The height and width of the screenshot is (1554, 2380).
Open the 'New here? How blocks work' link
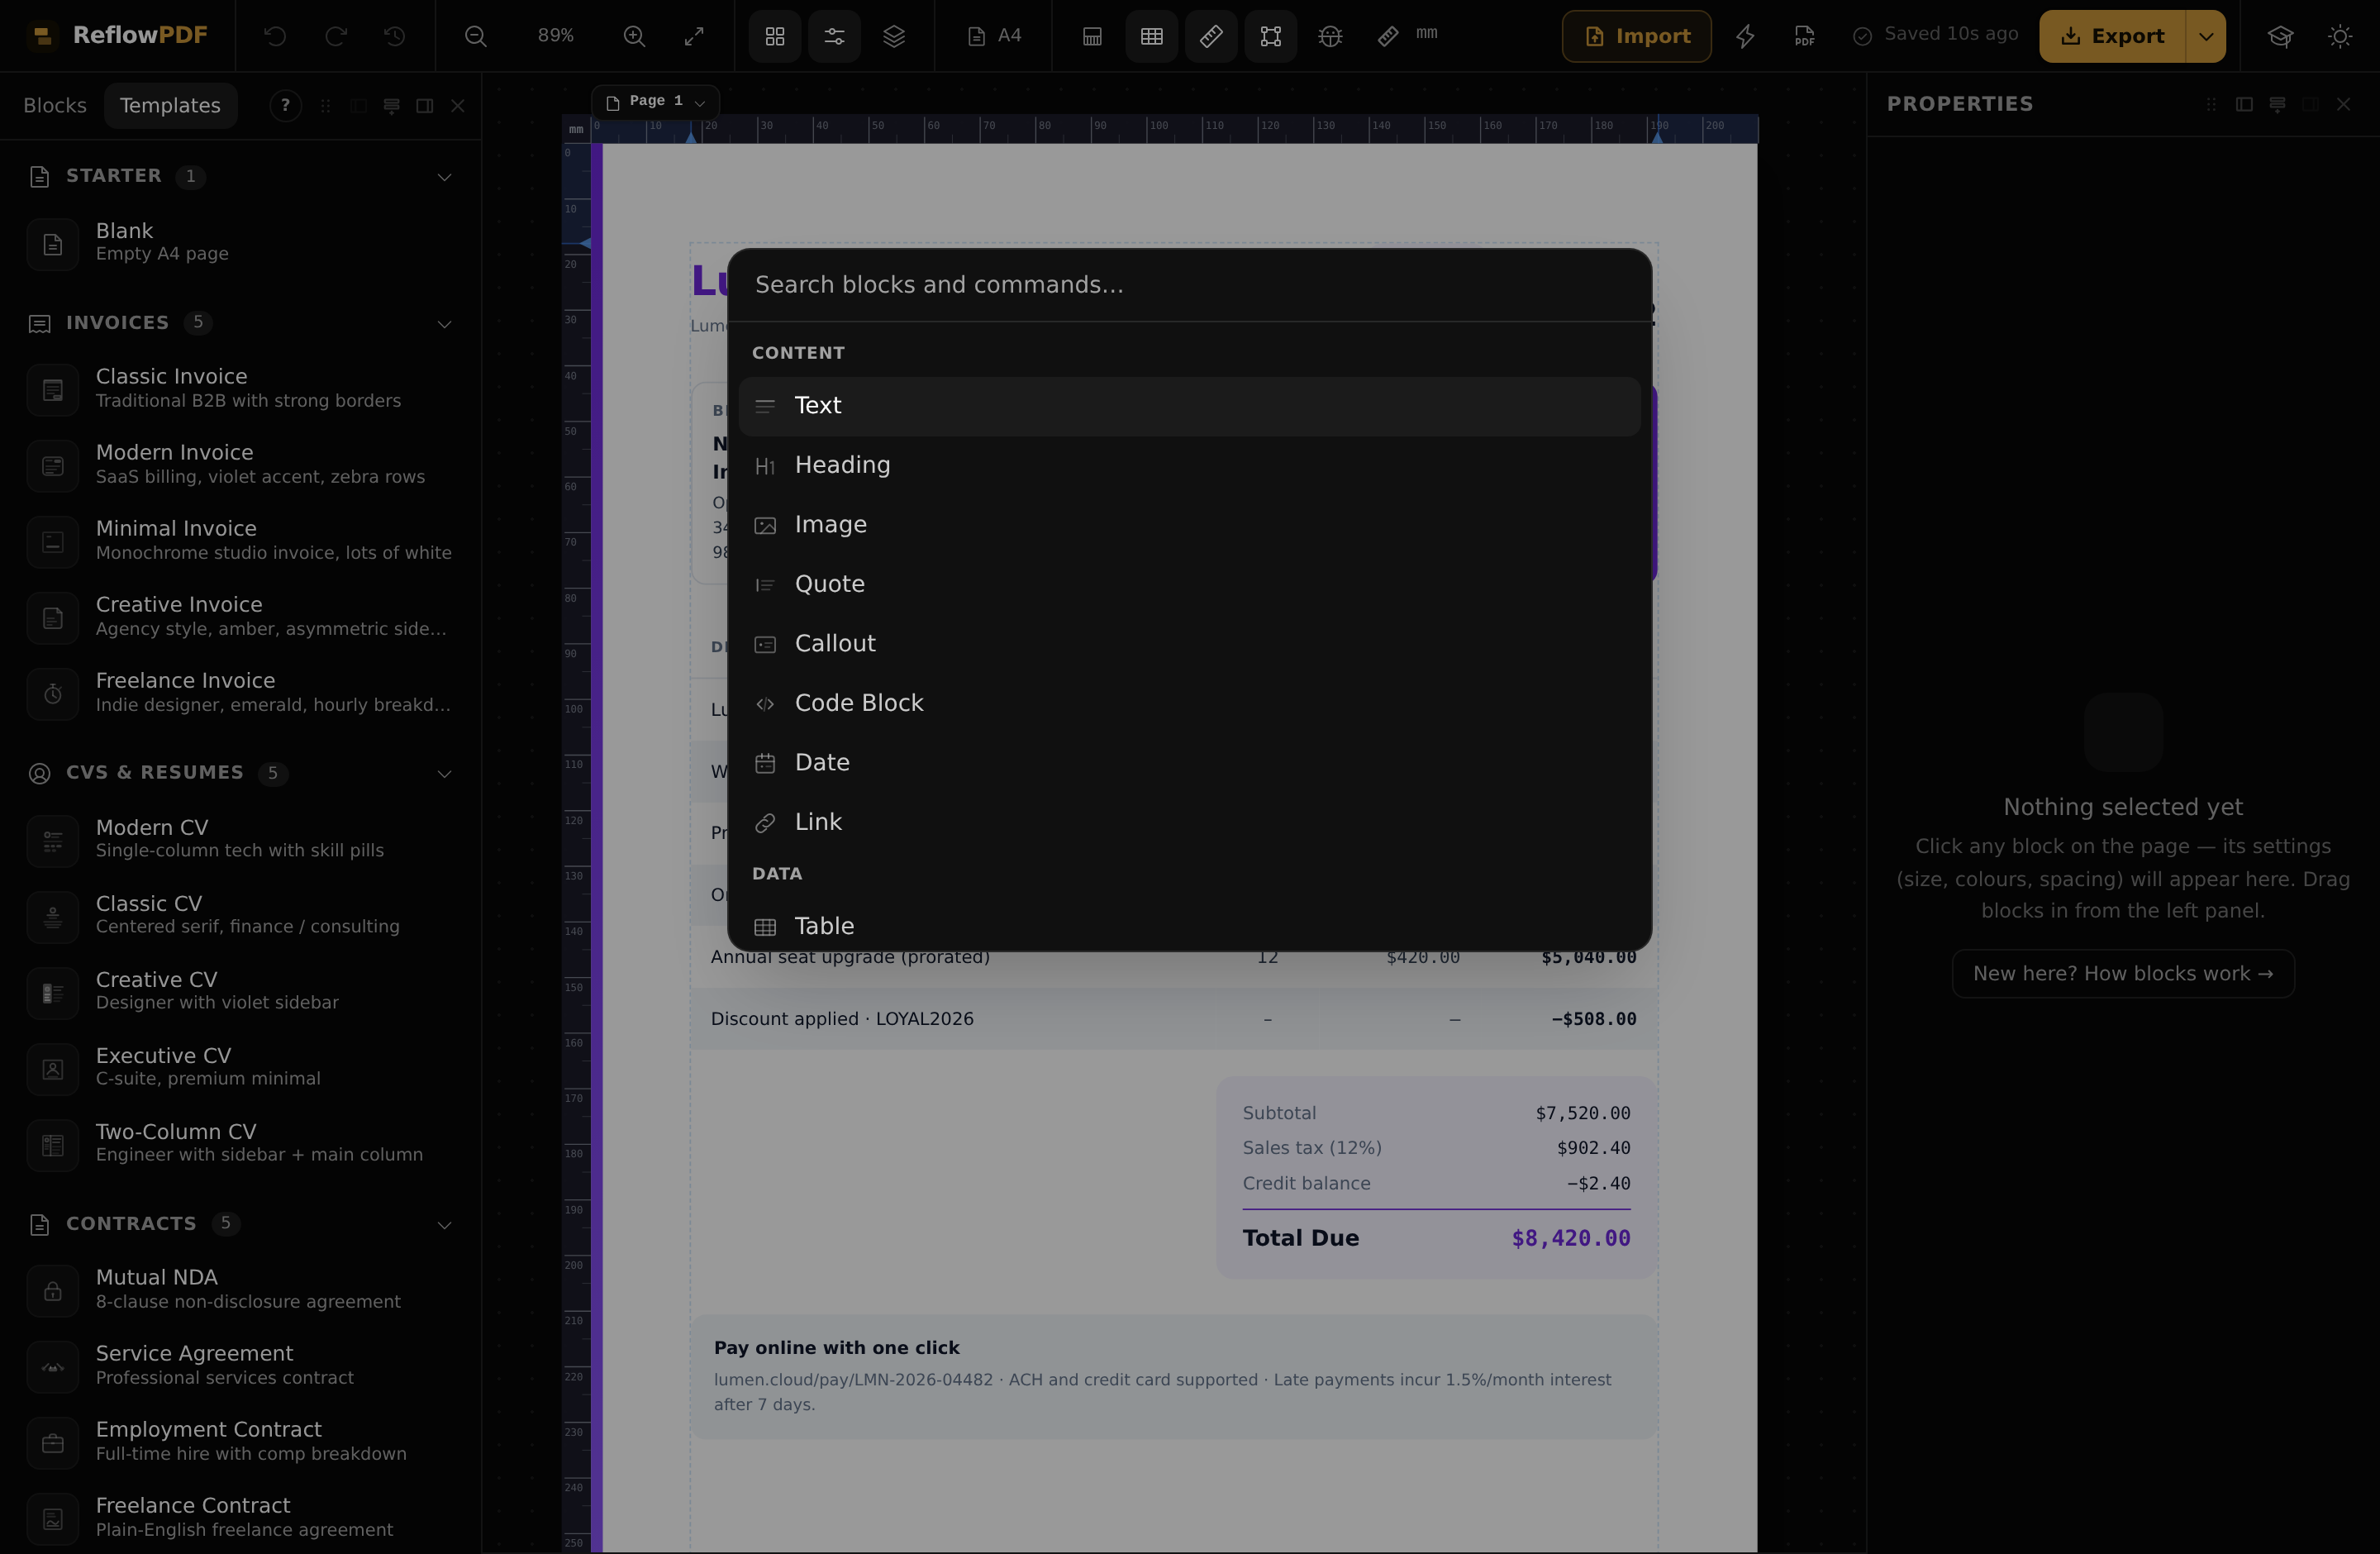pyautogui.click(x=2122, y=973)
